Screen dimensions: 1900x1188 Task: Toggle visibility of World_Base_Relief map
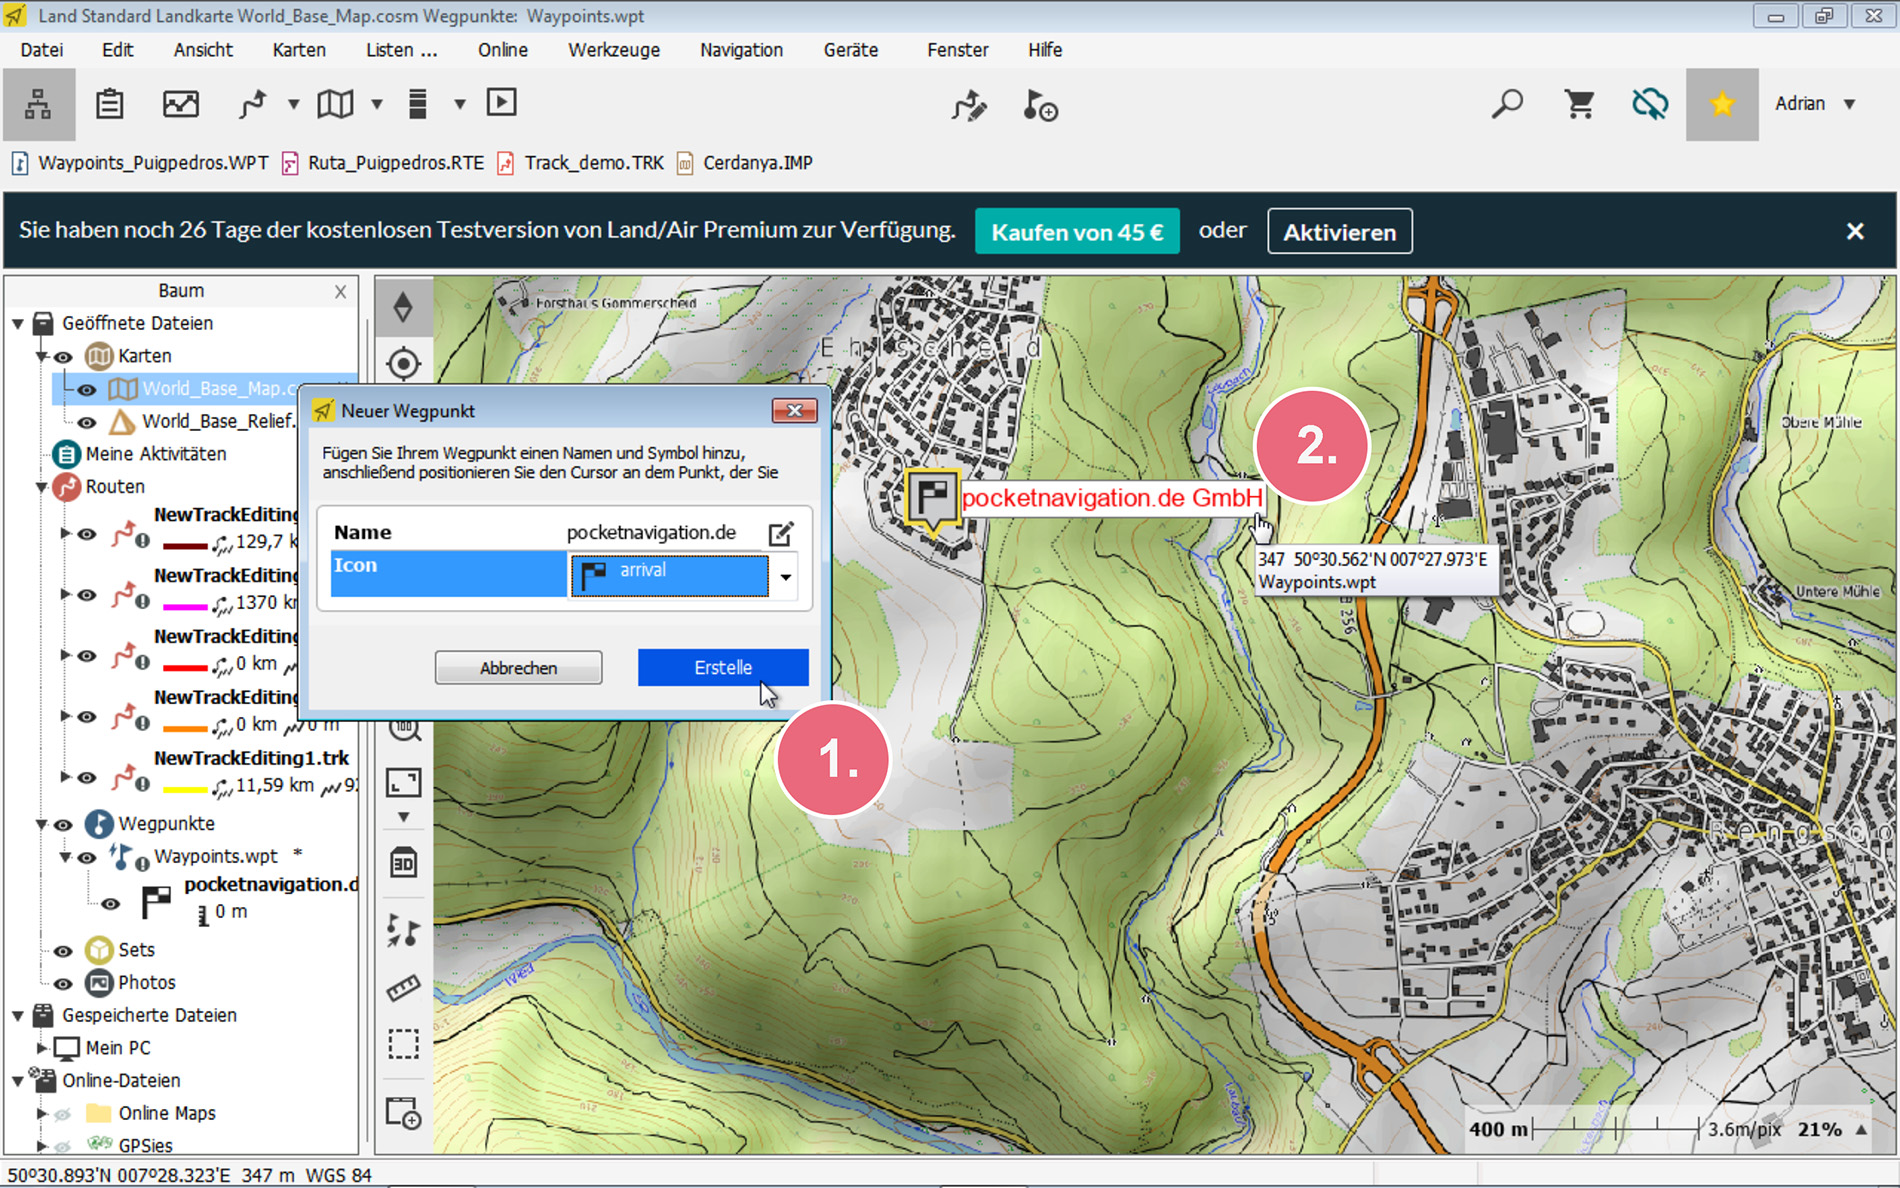tap(87, 422)
